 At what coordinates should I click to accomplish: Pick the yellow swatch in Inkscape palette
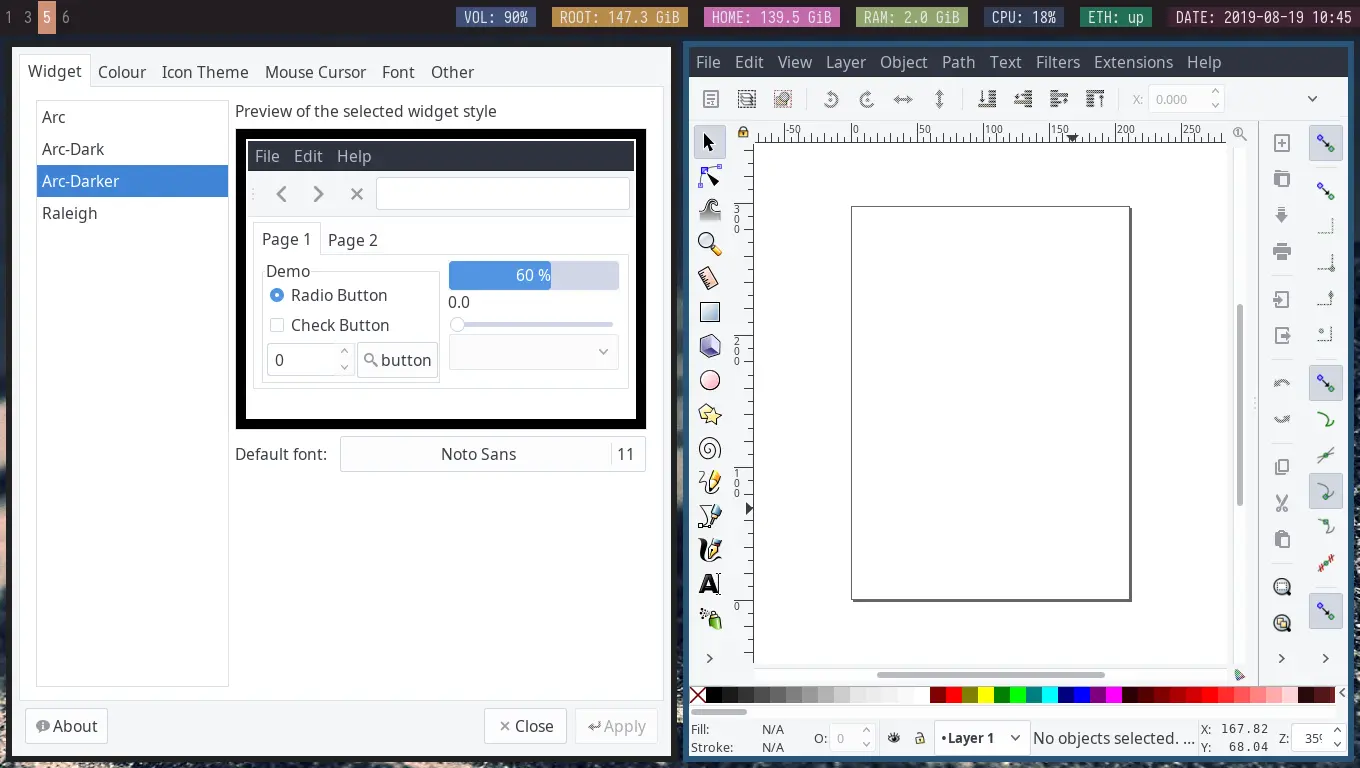(985, 695)
